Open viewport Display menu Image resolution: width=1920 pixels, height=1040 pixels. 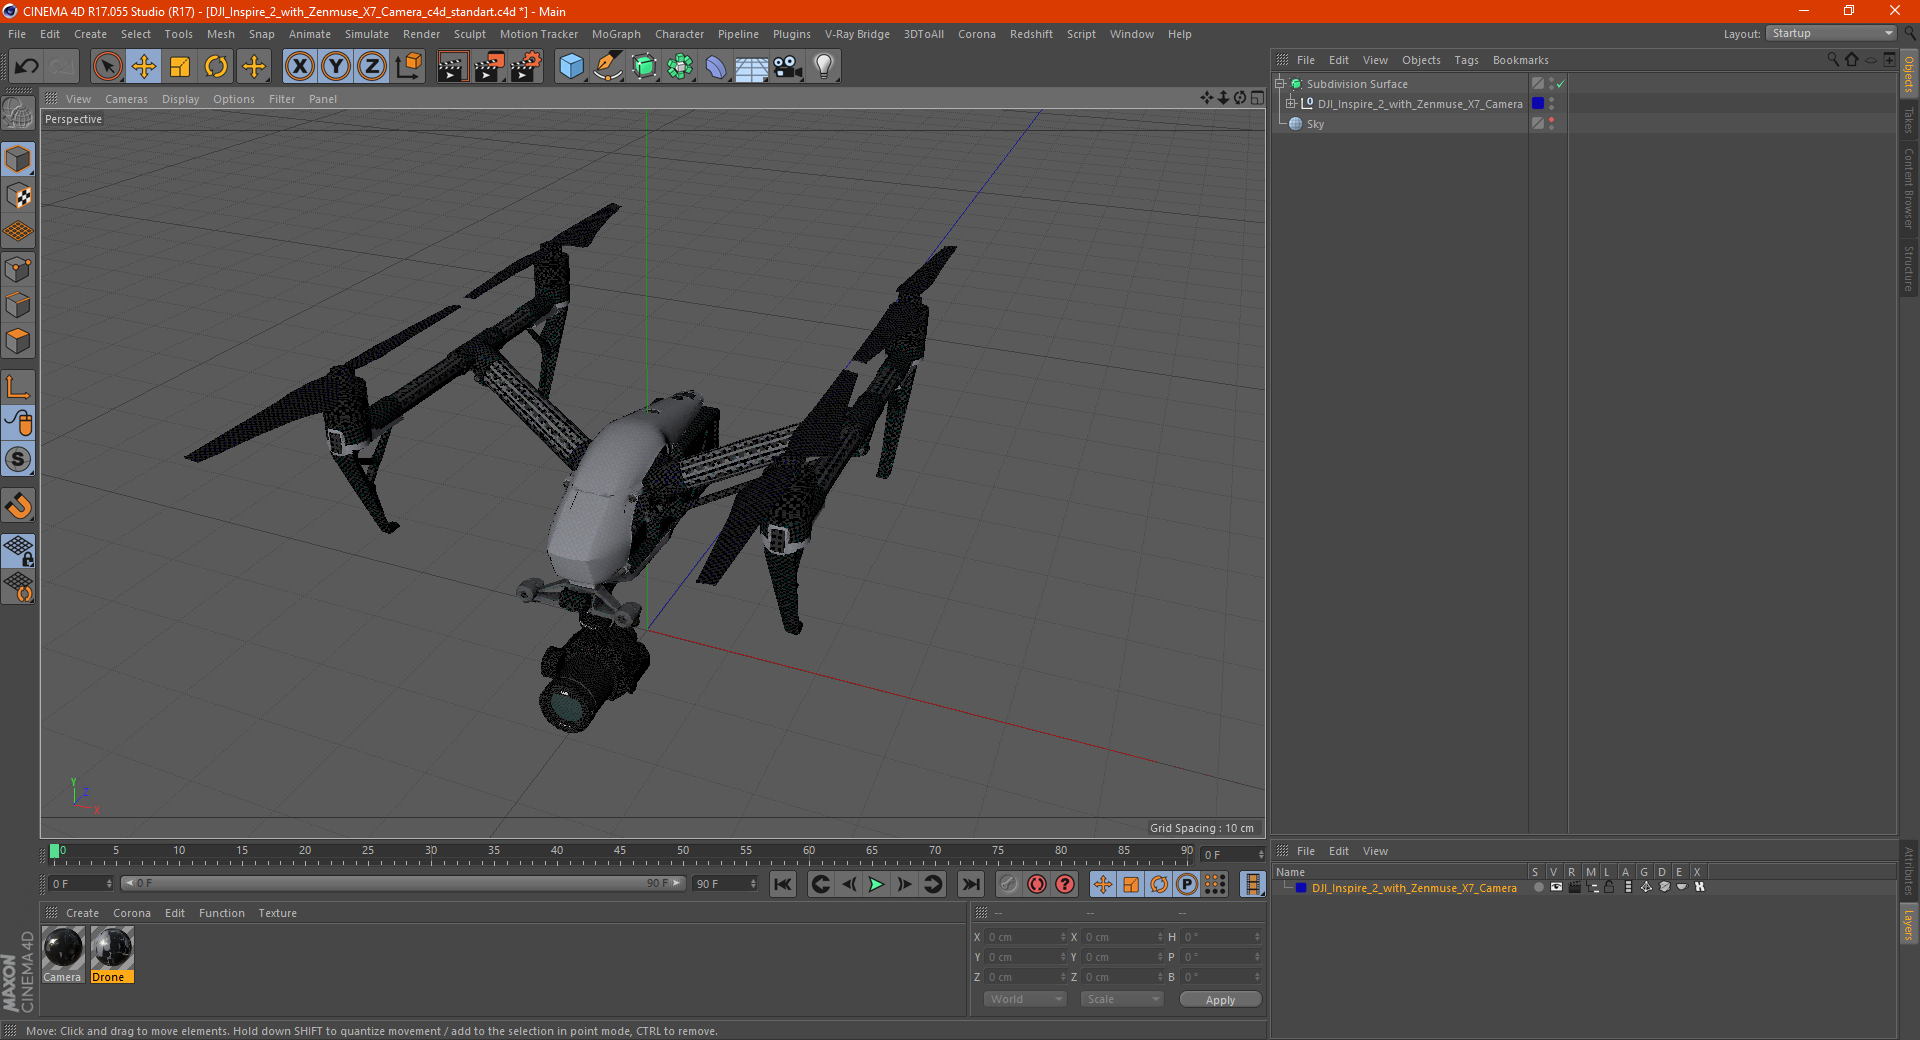point(180,99)
